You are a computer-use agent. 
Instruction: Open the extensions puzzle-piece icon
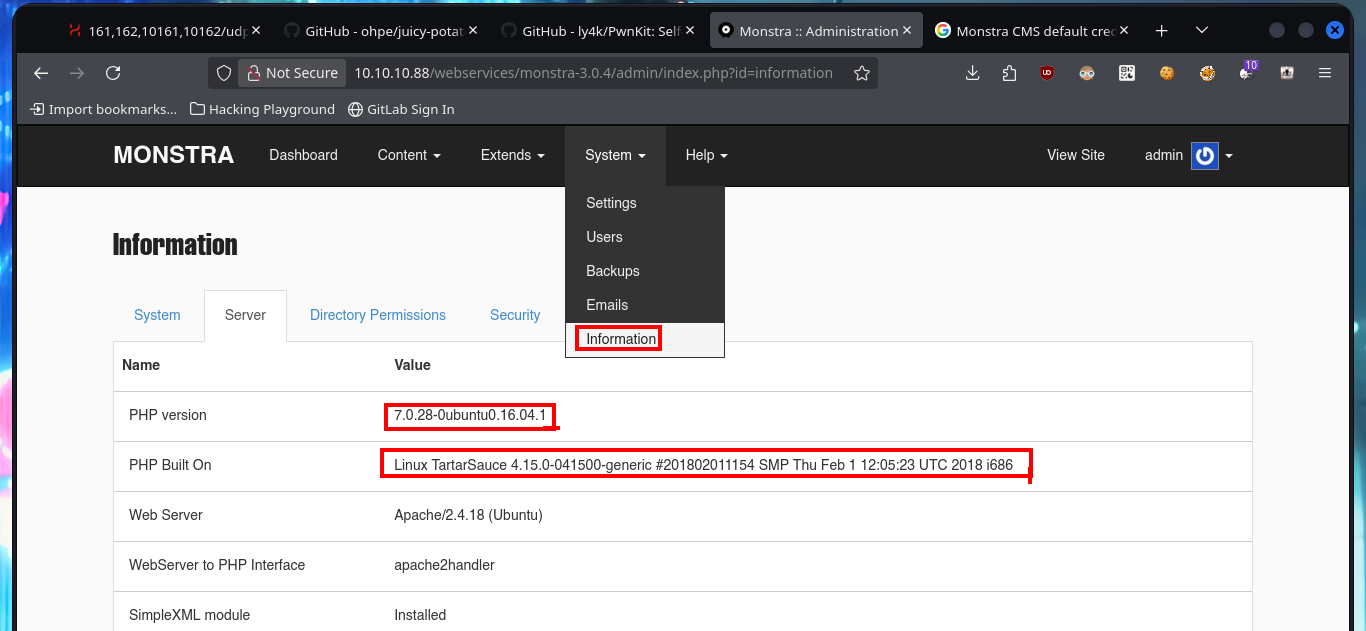point(1009,73)
